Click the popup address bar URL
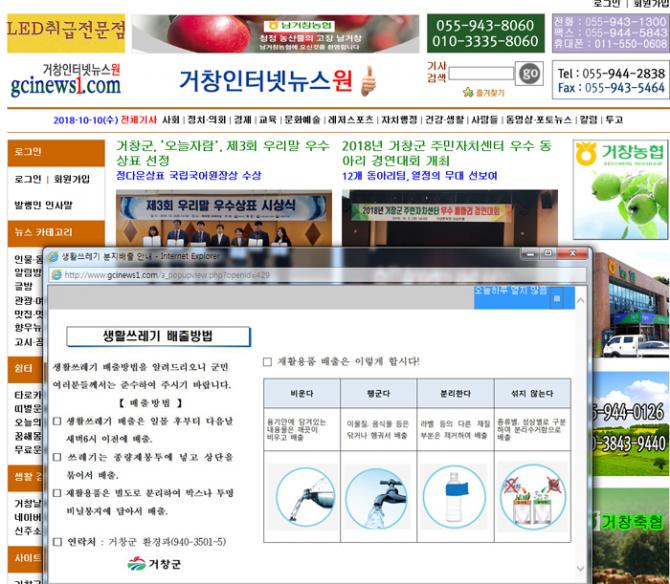Screen dimensions: 670x584 coord(167,275)
